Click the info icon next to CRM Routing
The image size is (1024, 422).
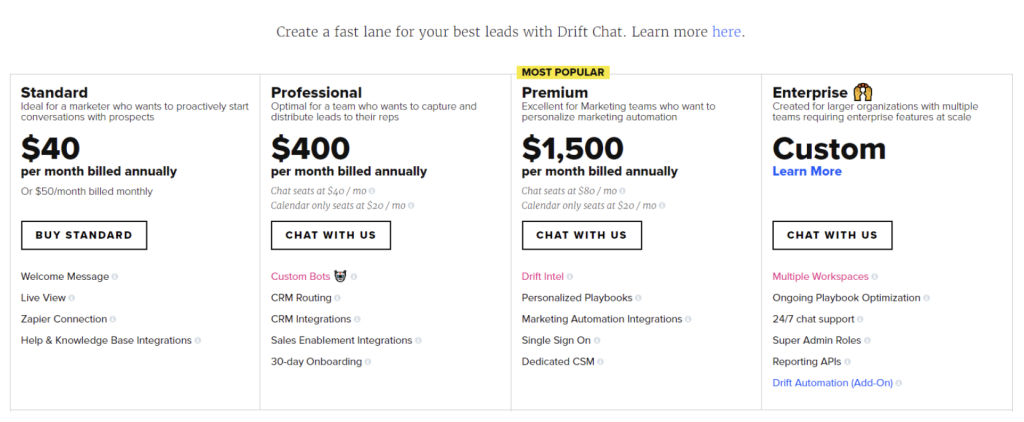point(338,298)
